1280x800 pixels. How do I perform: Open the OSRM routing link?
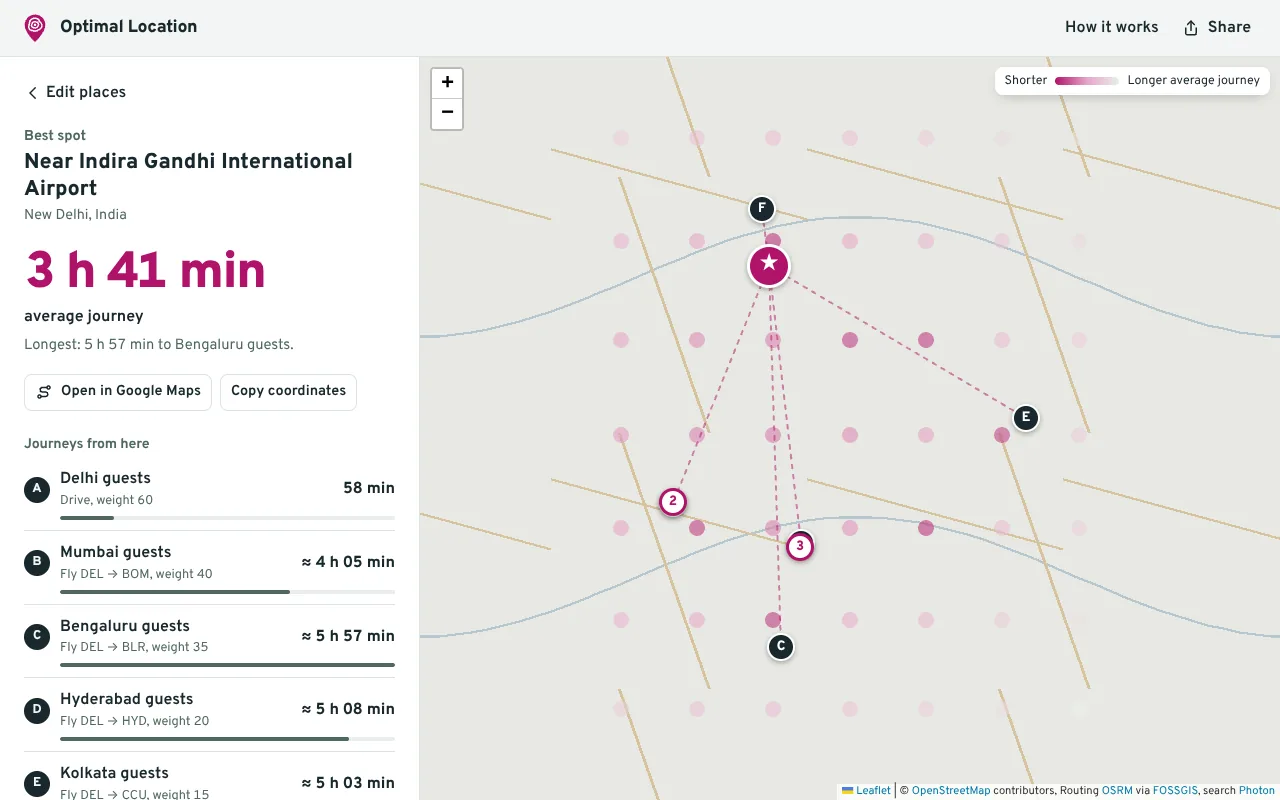tap(1117, 790)
